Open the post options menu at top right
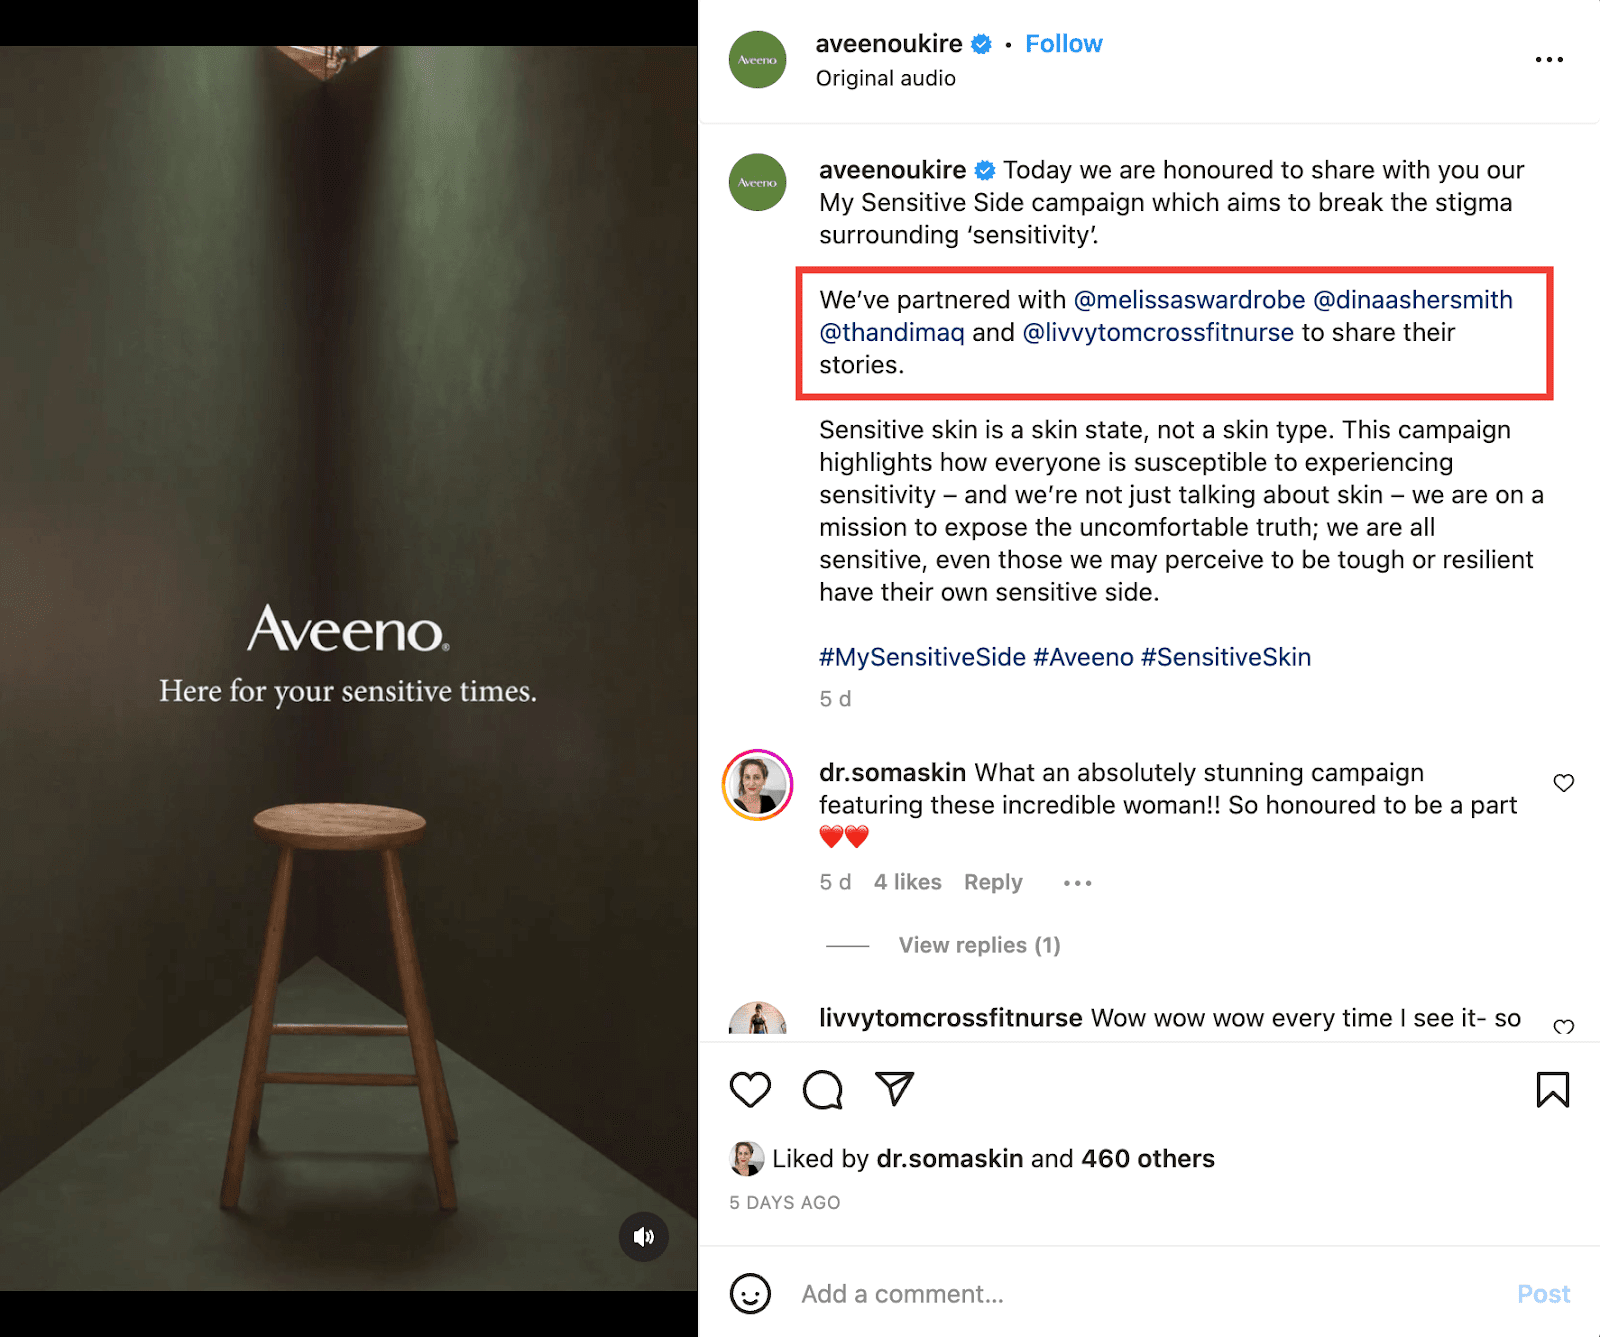 tap(1548, 60)
